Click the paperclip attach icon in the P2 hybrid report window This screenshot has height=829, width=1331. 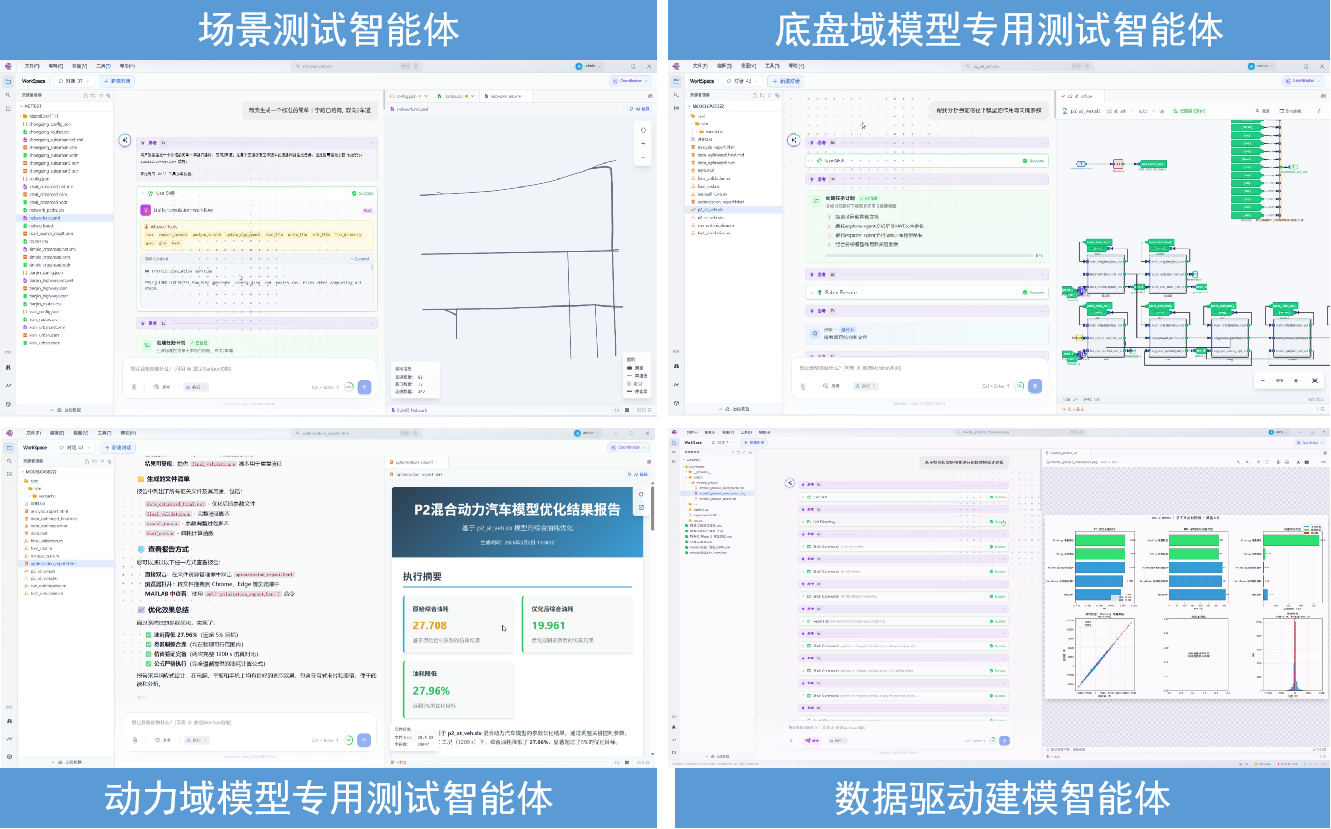pos(134,740)
